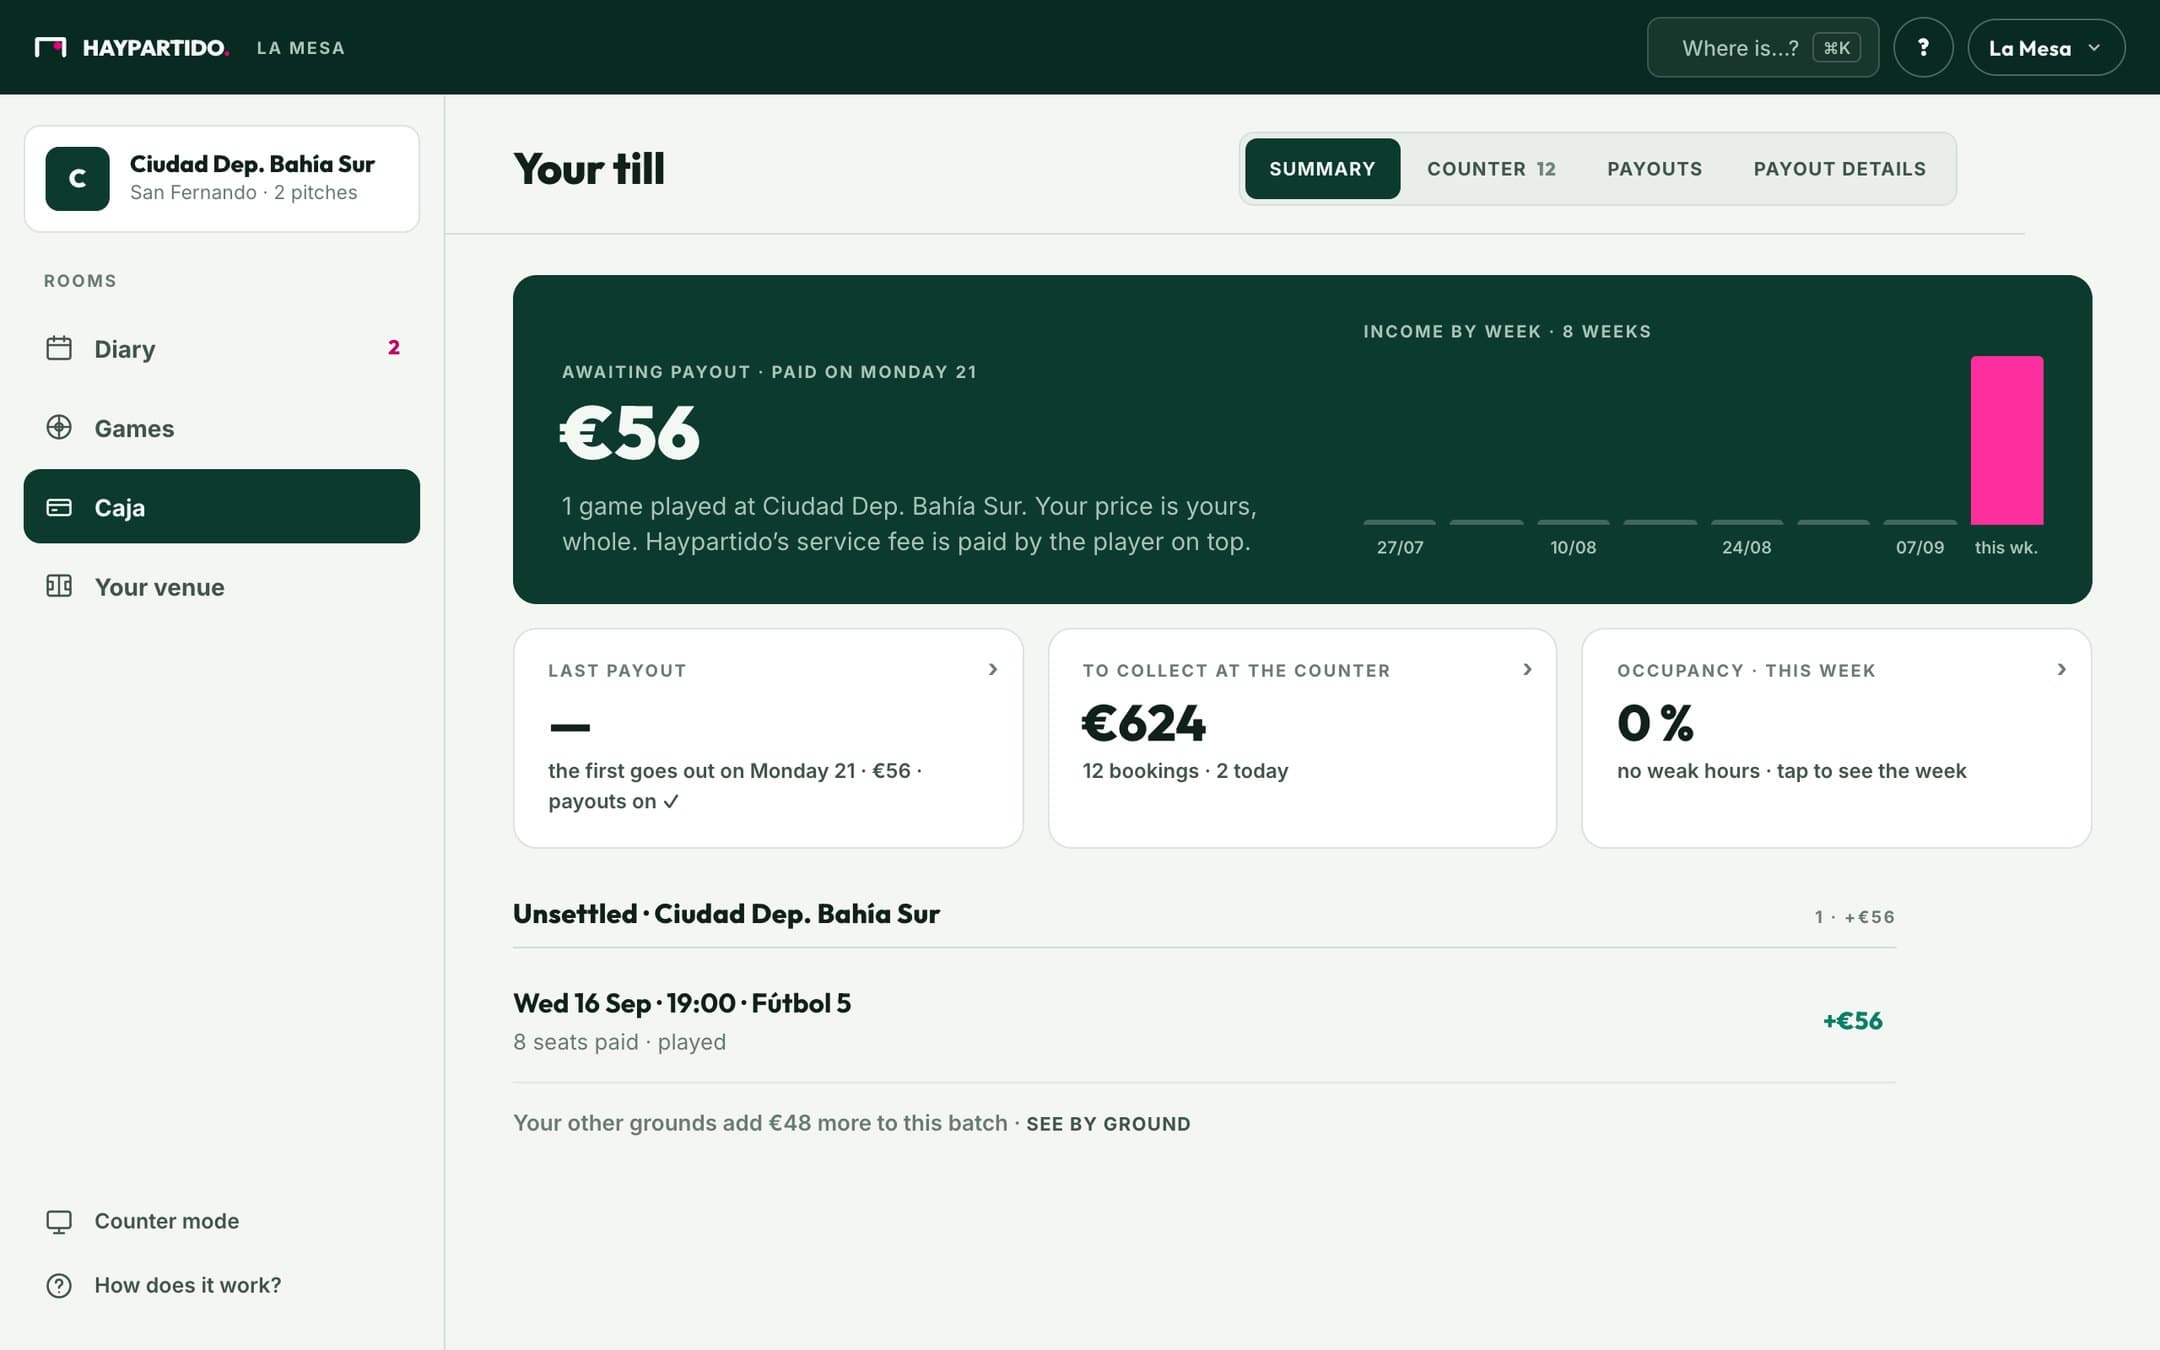Click the 1 · +€56 unsettled total
Screen dimensions: 2160x1350
1854,917
